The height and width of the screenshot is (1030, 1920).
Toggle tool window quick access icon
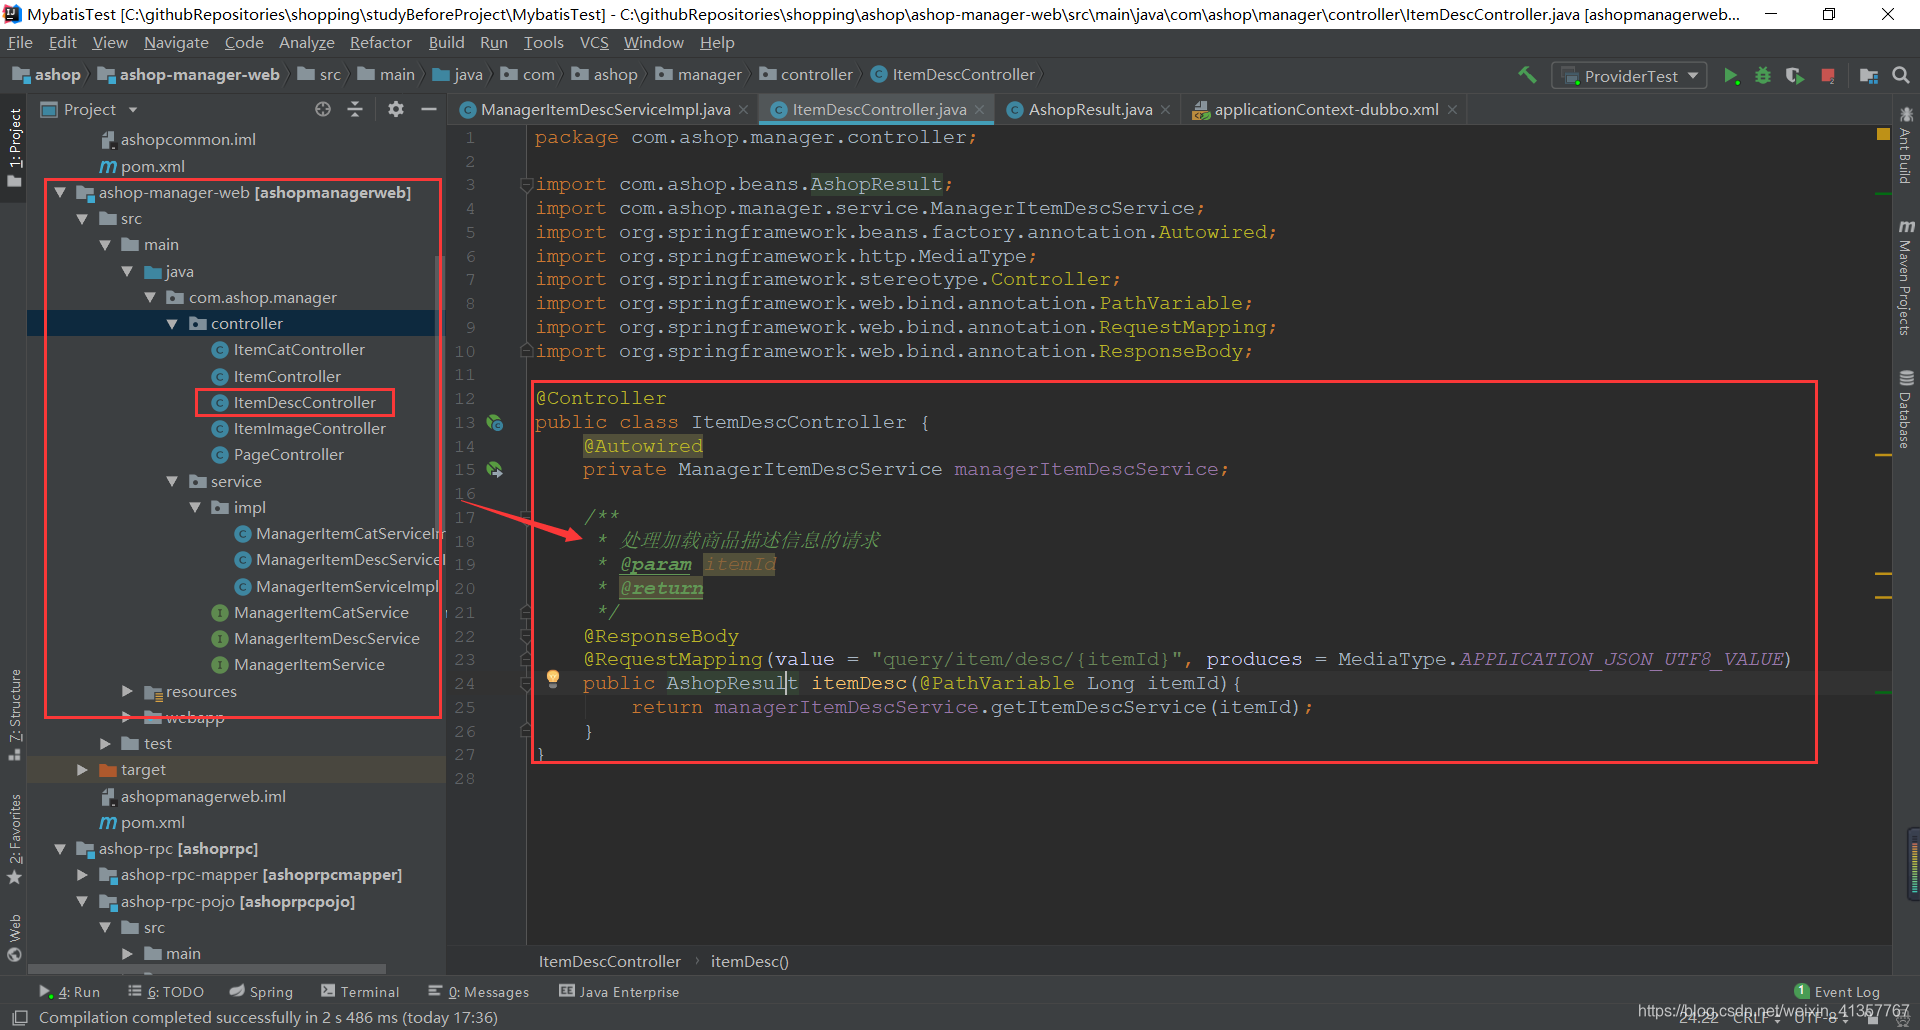pyautogui.click(x=19, y=1018)
